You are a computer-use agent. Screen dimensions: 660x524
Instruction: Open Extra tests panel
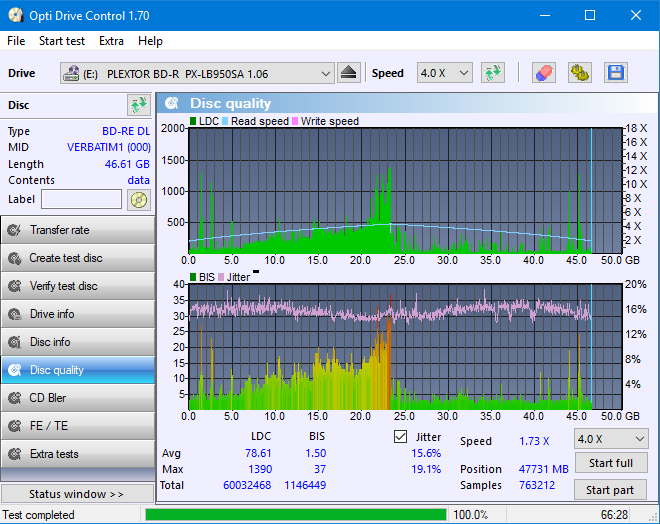[77, 454]
